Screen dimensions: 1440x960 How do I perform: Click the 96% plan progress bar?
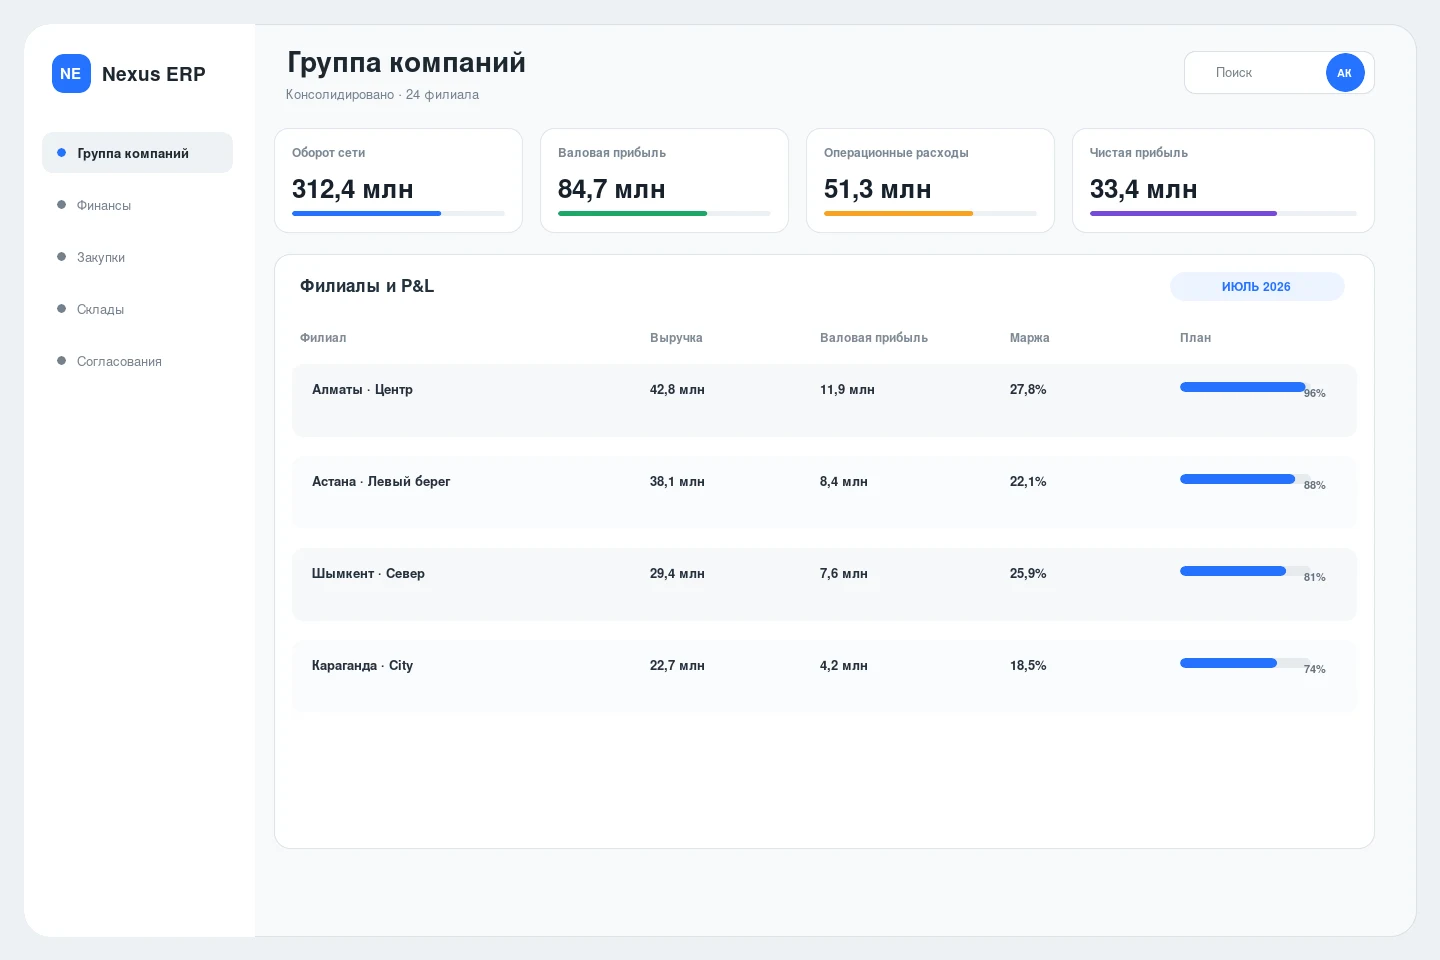click(x=1245, y=387)
